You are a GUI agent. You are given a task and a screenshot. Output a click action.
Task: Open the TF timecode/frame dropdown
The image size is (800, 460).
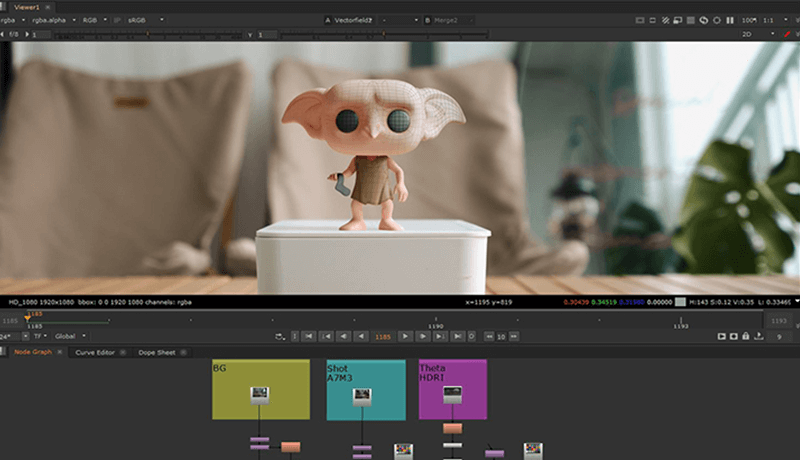[40, 336]
